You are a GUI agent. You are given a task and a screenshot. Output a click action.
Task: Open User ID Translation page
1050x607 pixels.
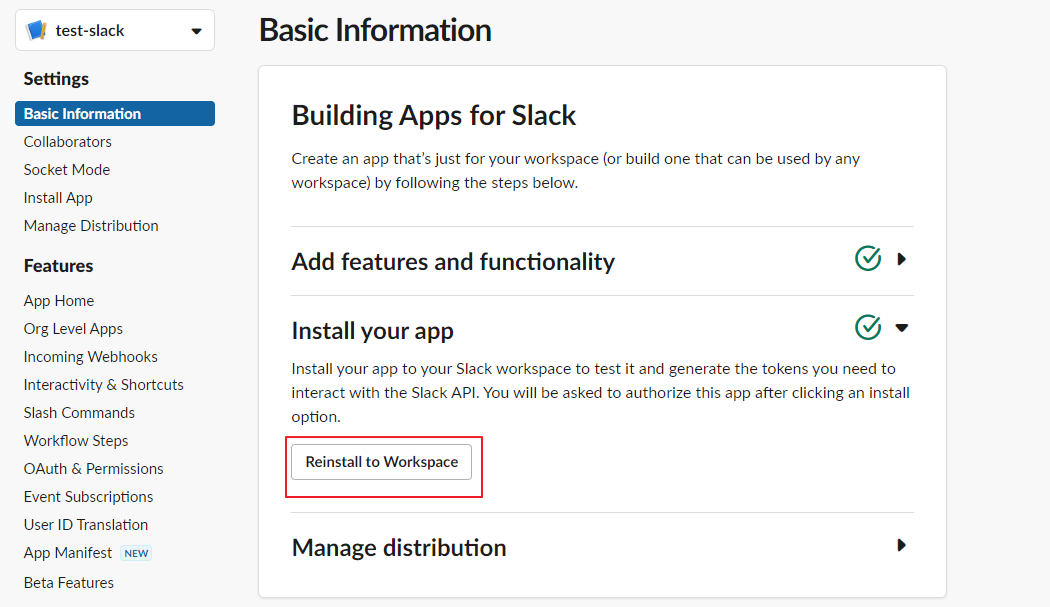click(x=86, y=525)
